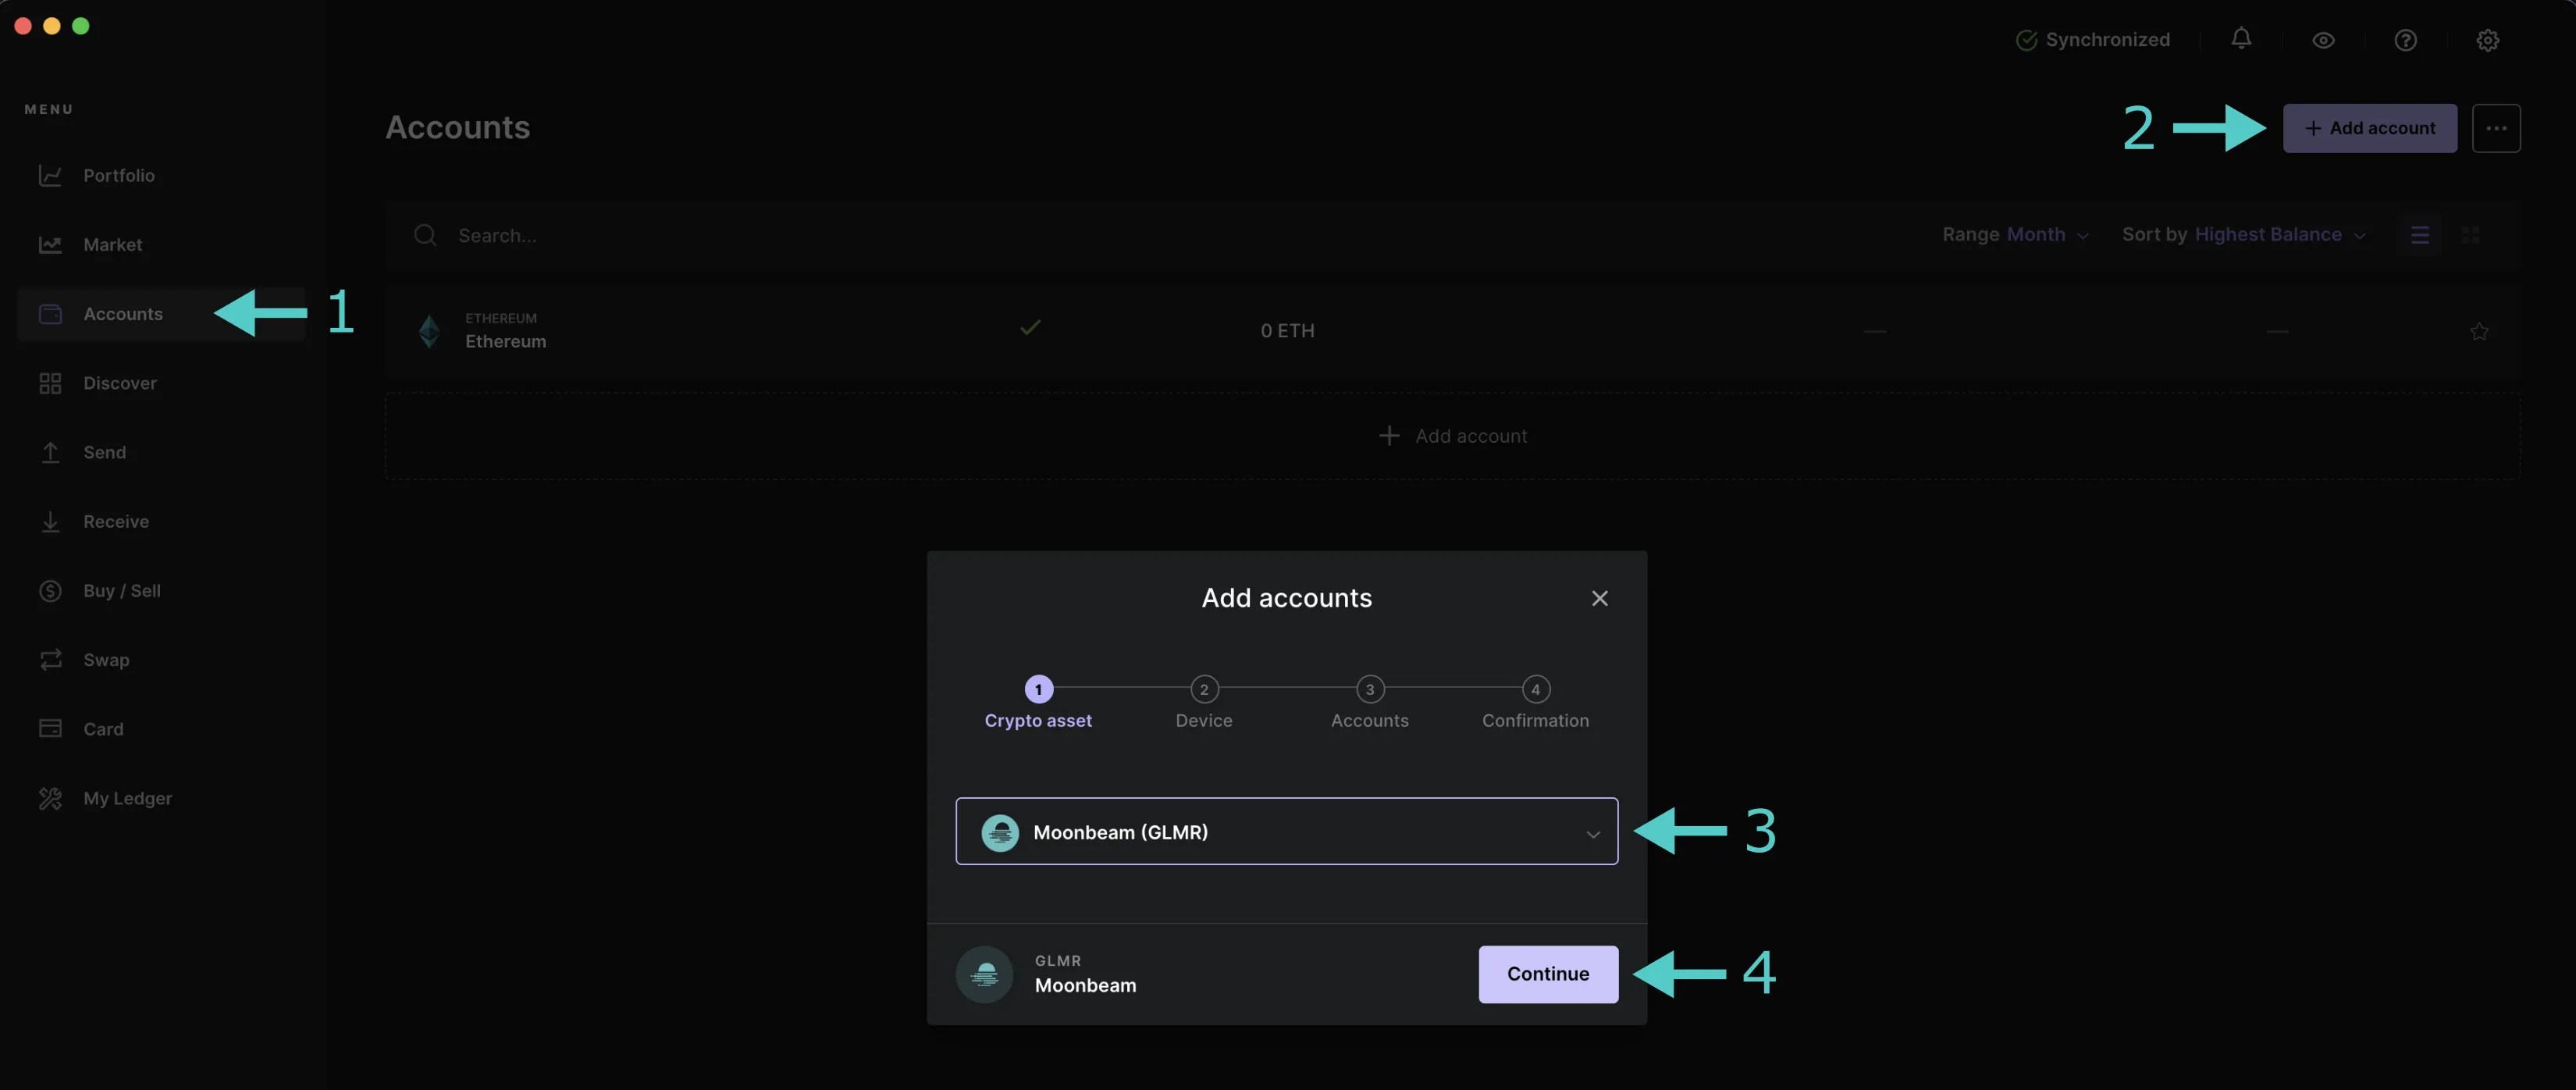Select the Portfolio chart icon in the sidebar
This screenshot has width=2576, height=1090.
pyautogui.click(x=51, y=175)
